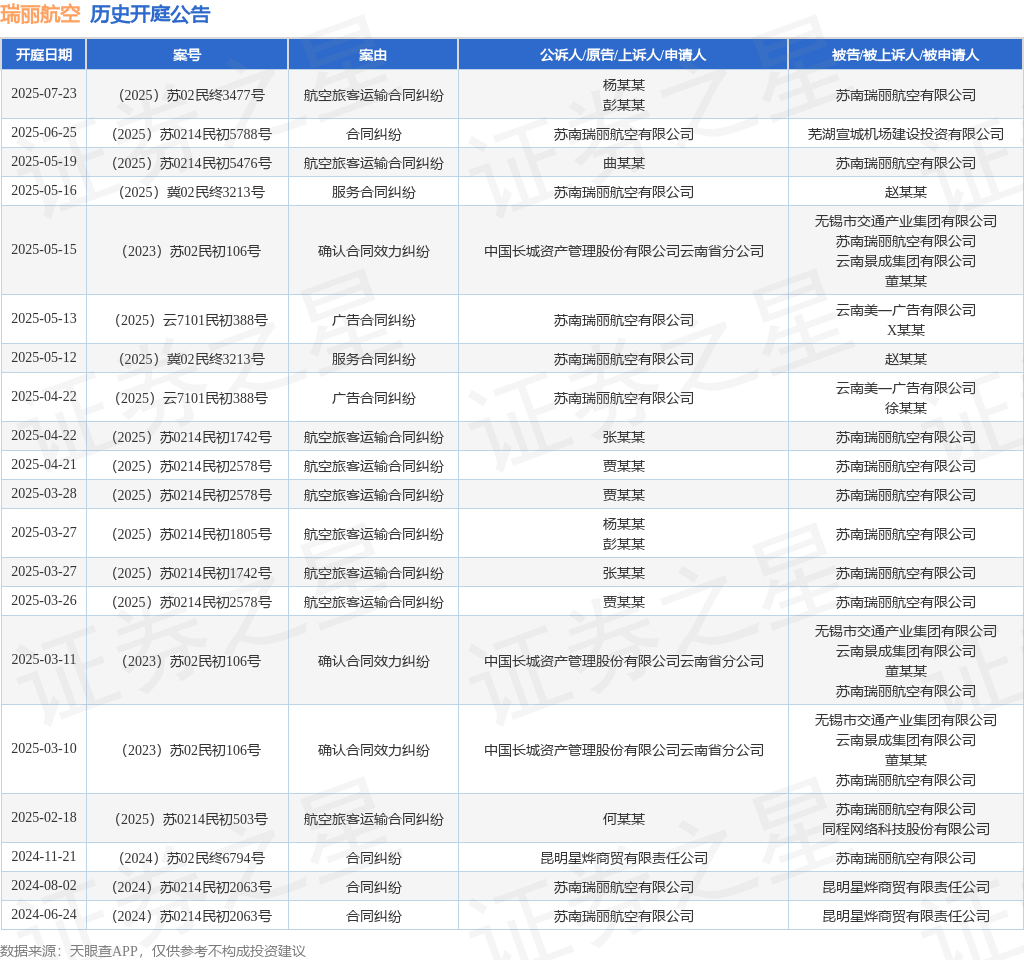
Task: Click 赵某某 in the 2025-05-12 row
Action: coord(905,359)
